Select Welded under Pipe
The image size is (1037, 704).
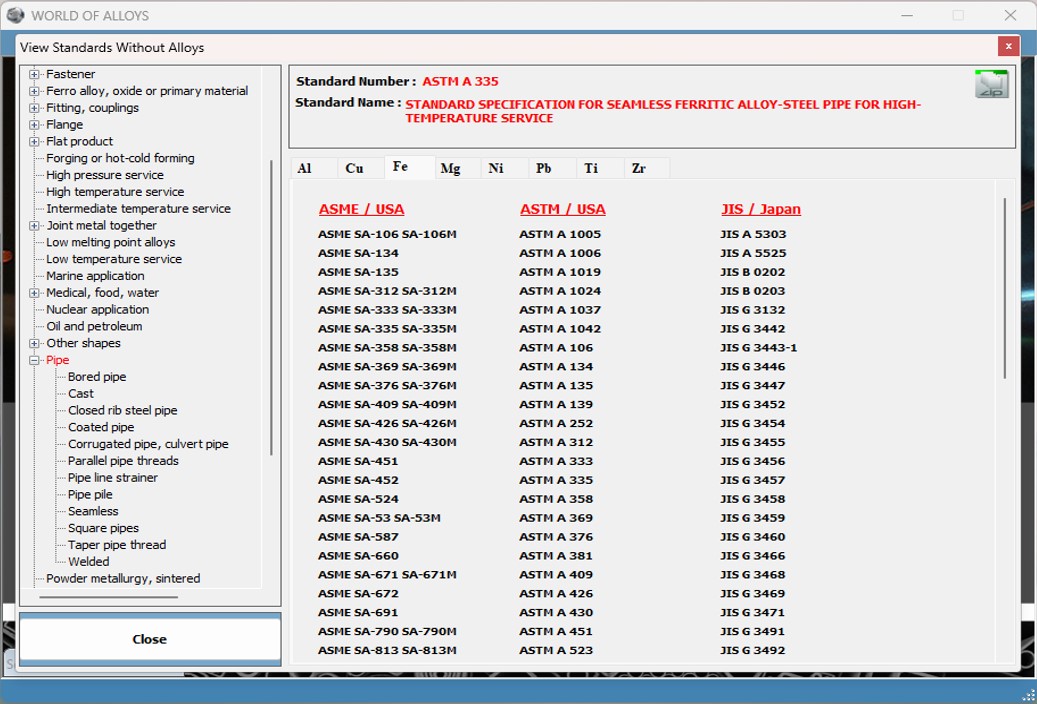click(x=89, y=562)
